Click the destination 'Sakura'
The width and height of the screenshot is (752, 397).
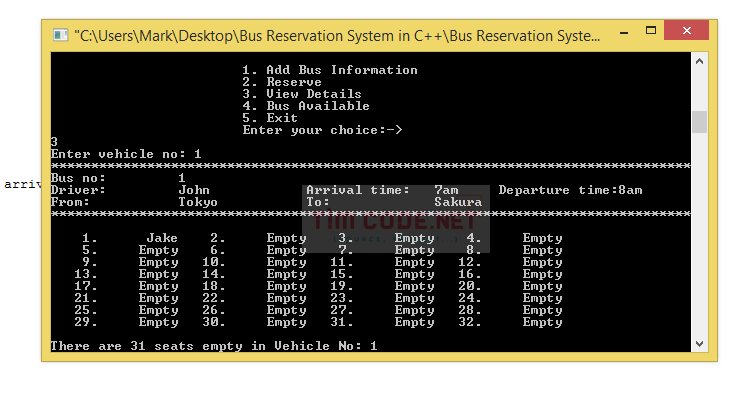[x=458, y=202]
